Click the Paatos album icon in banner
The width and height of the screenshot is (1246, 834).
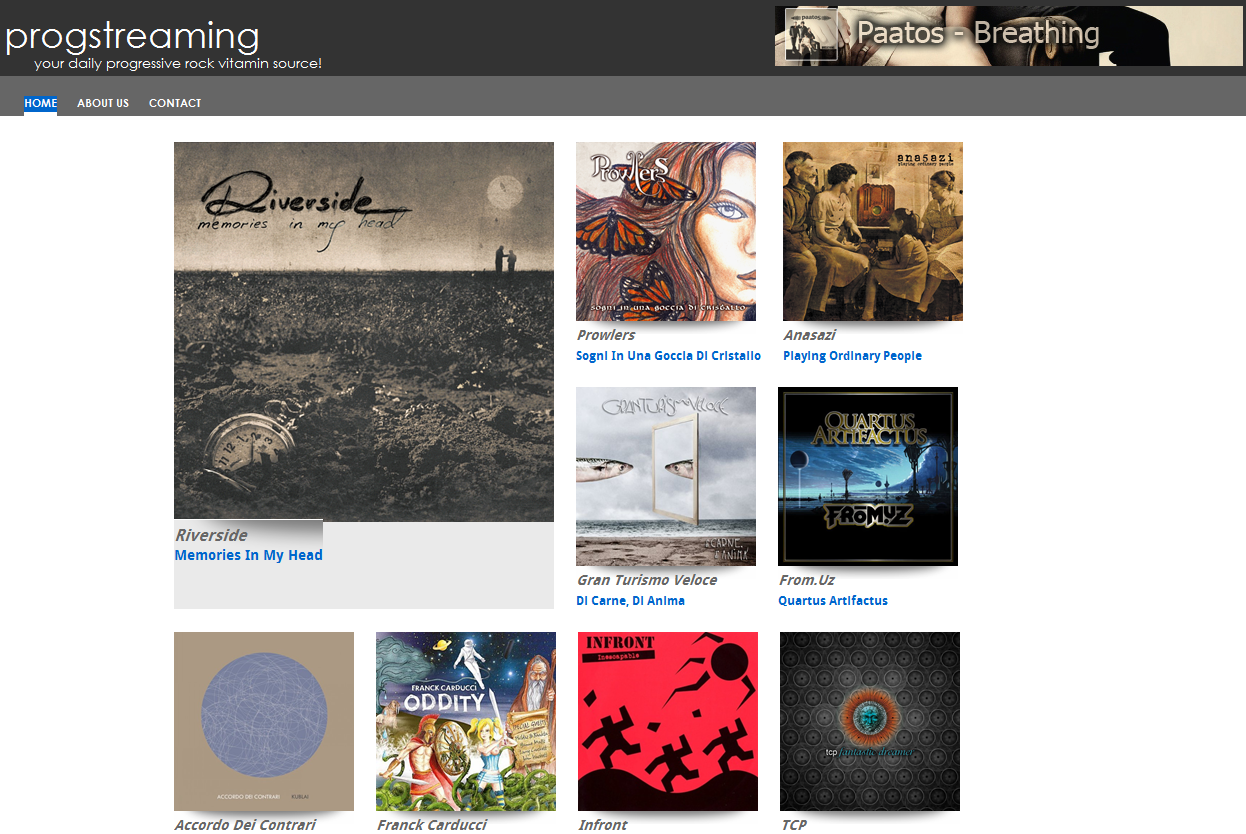tap(811, 35)
